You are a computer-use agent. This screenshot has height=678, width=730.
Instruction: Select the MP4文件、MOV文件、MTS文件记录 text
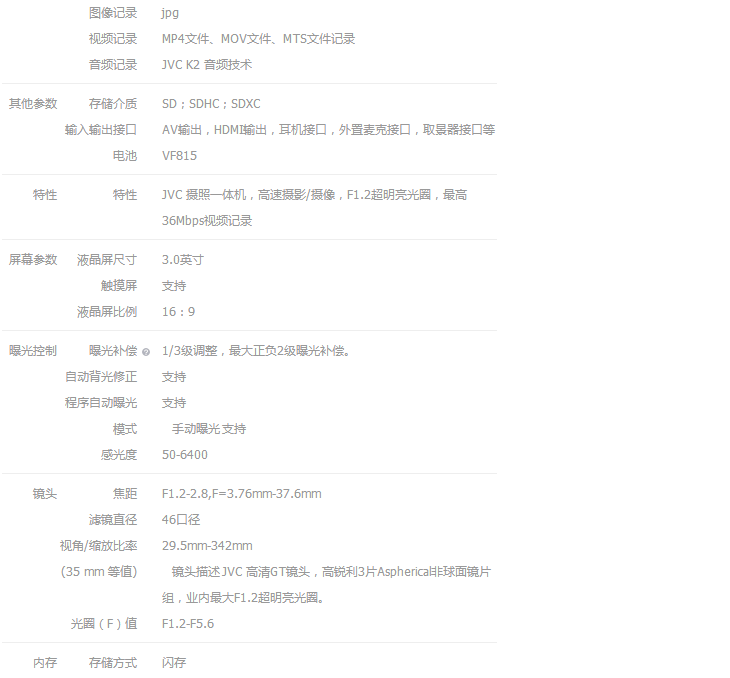[258, 39]
